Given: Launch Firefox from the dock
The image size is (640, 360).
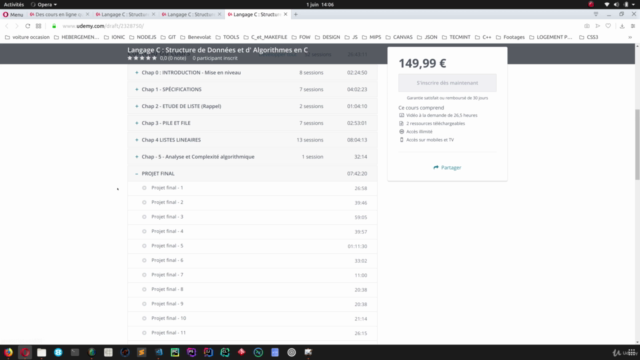Looking at the screenshot, I should pos(8,352).
